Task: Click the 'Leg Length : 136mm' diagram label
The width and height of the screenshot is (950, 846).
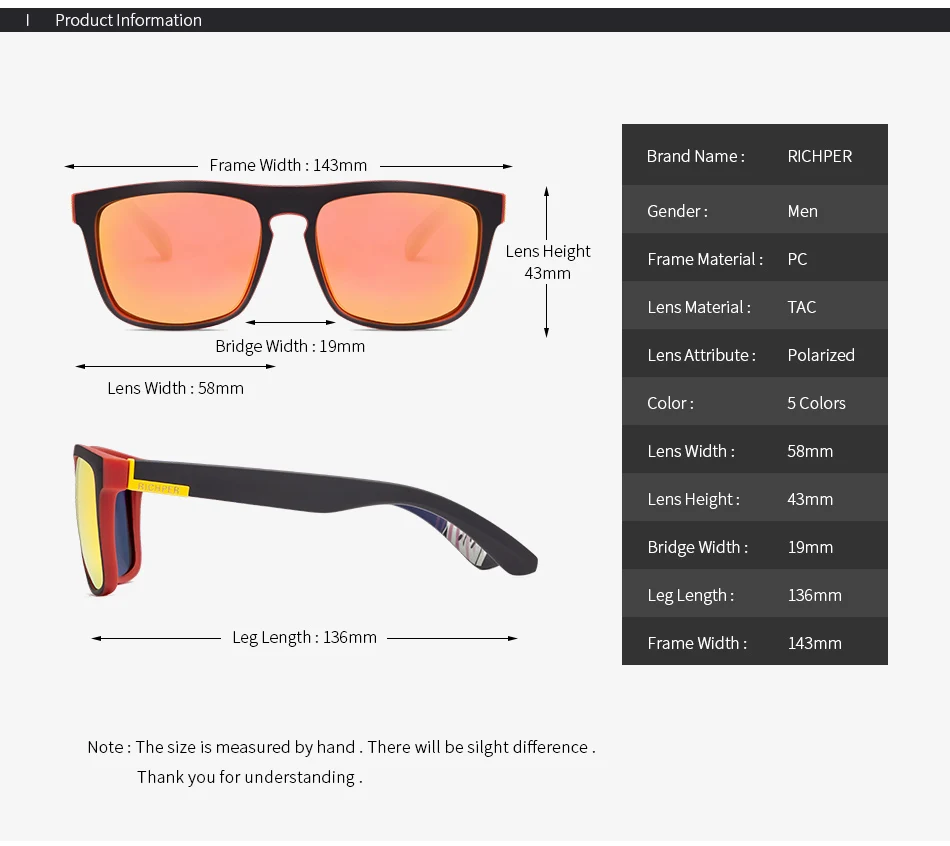Action: [x=304, y=638]
